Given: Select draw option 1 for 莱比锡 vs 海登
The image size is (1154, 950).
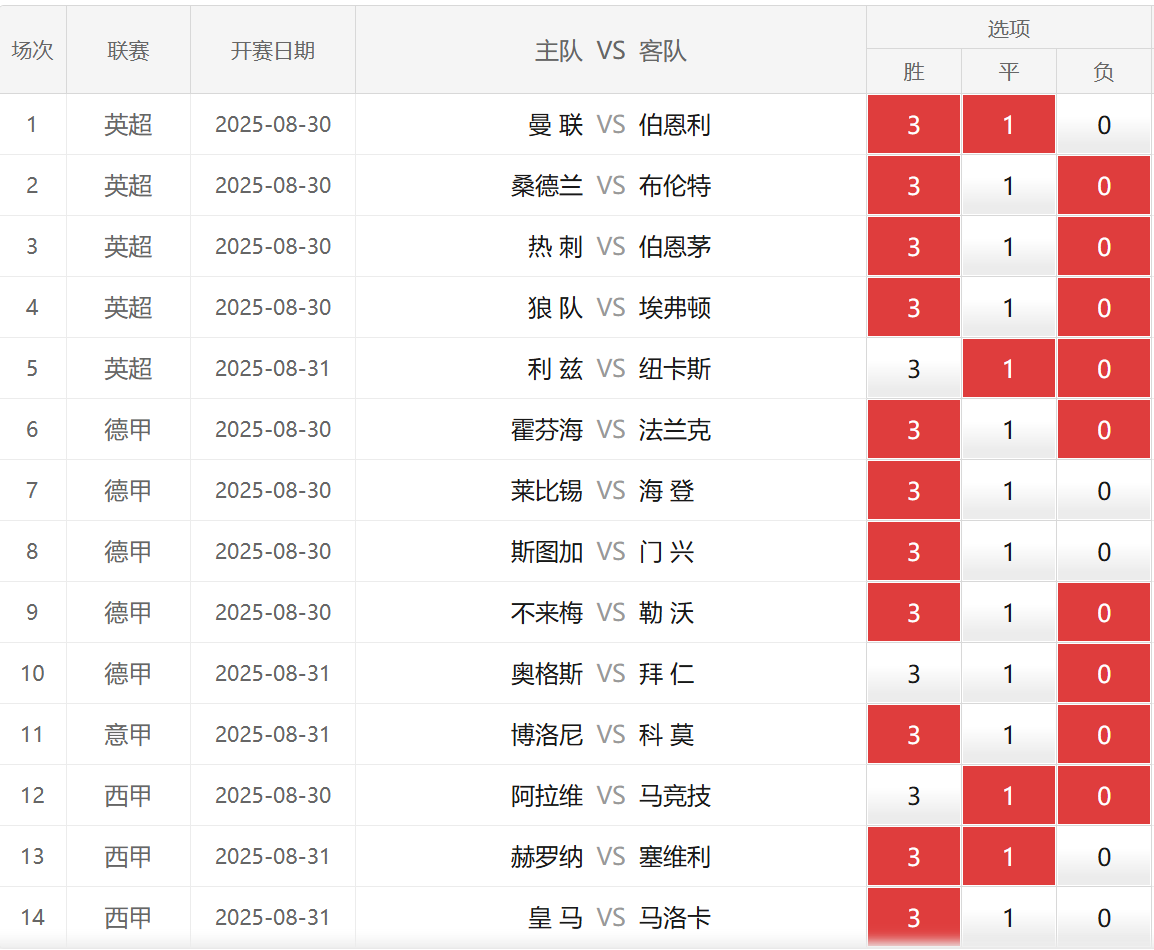Looking at the screenshot, I should click(x=1008, y=491).
